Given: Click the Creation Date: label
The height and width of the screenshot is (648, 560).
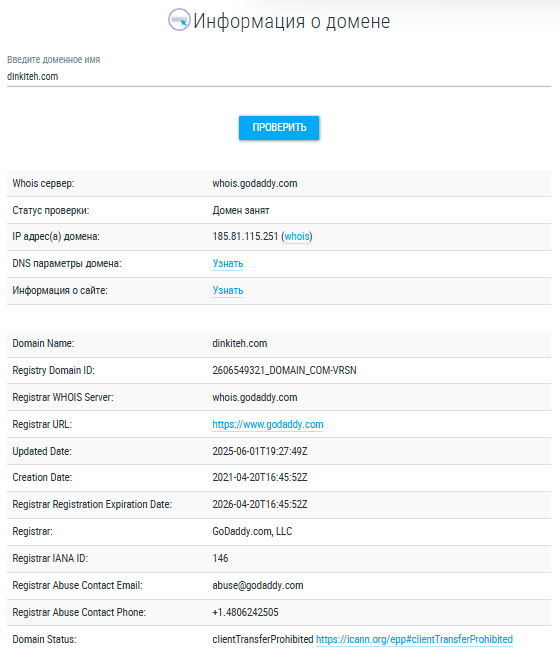Looking at the screenshot, I should point(42,477).
